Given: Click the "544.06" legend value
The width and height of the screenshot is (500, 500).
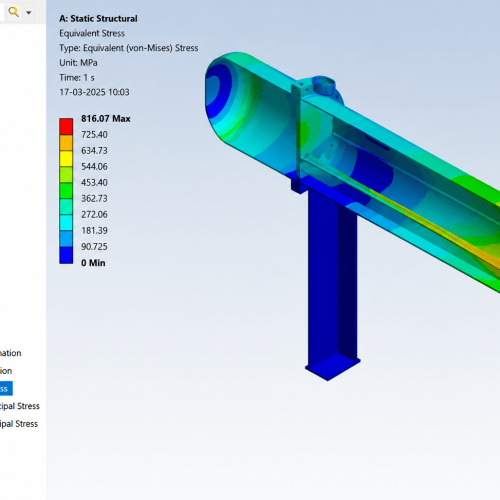Looking at the screenshot, I should [x=94, y=167].
